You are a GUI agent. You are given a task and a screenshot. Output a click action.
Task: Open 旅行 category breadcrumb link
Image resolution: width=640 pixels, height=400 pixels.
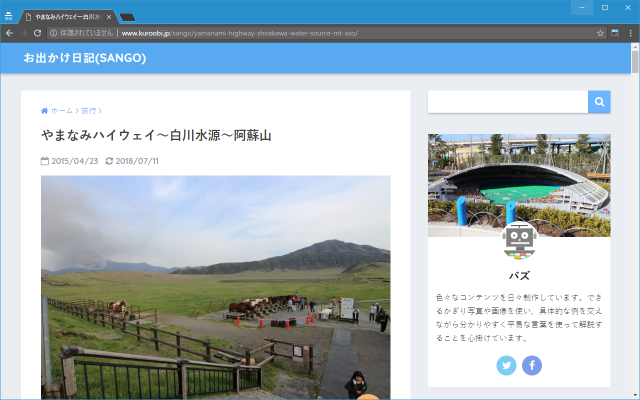click(x=89, y=111)
